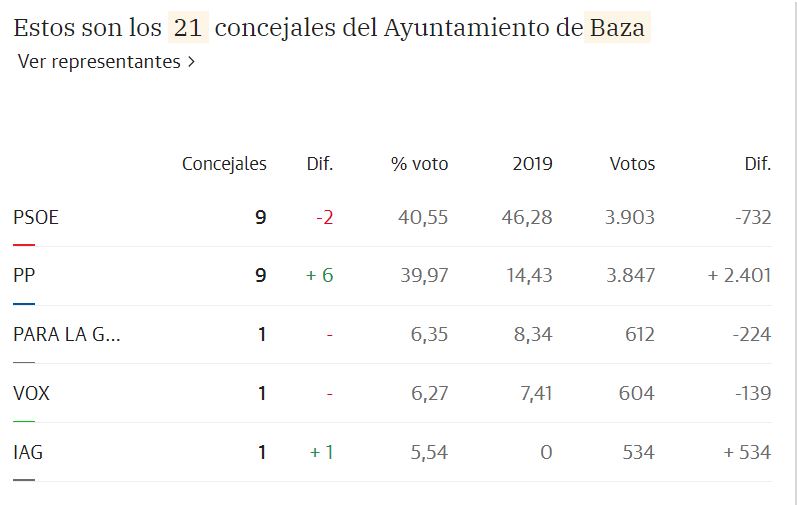
Task: Click IAG's +1 seat difference
Action: click(321, 452)
